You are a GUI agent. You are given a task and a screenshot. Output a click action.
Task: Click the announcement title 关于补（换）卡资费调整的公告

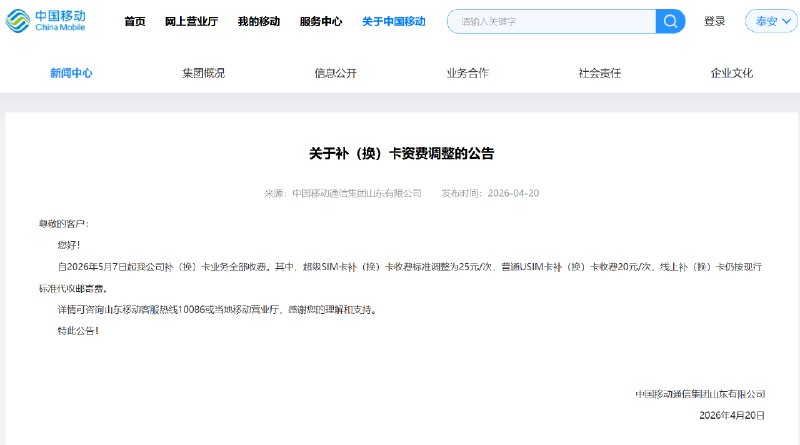pos(402,153)
